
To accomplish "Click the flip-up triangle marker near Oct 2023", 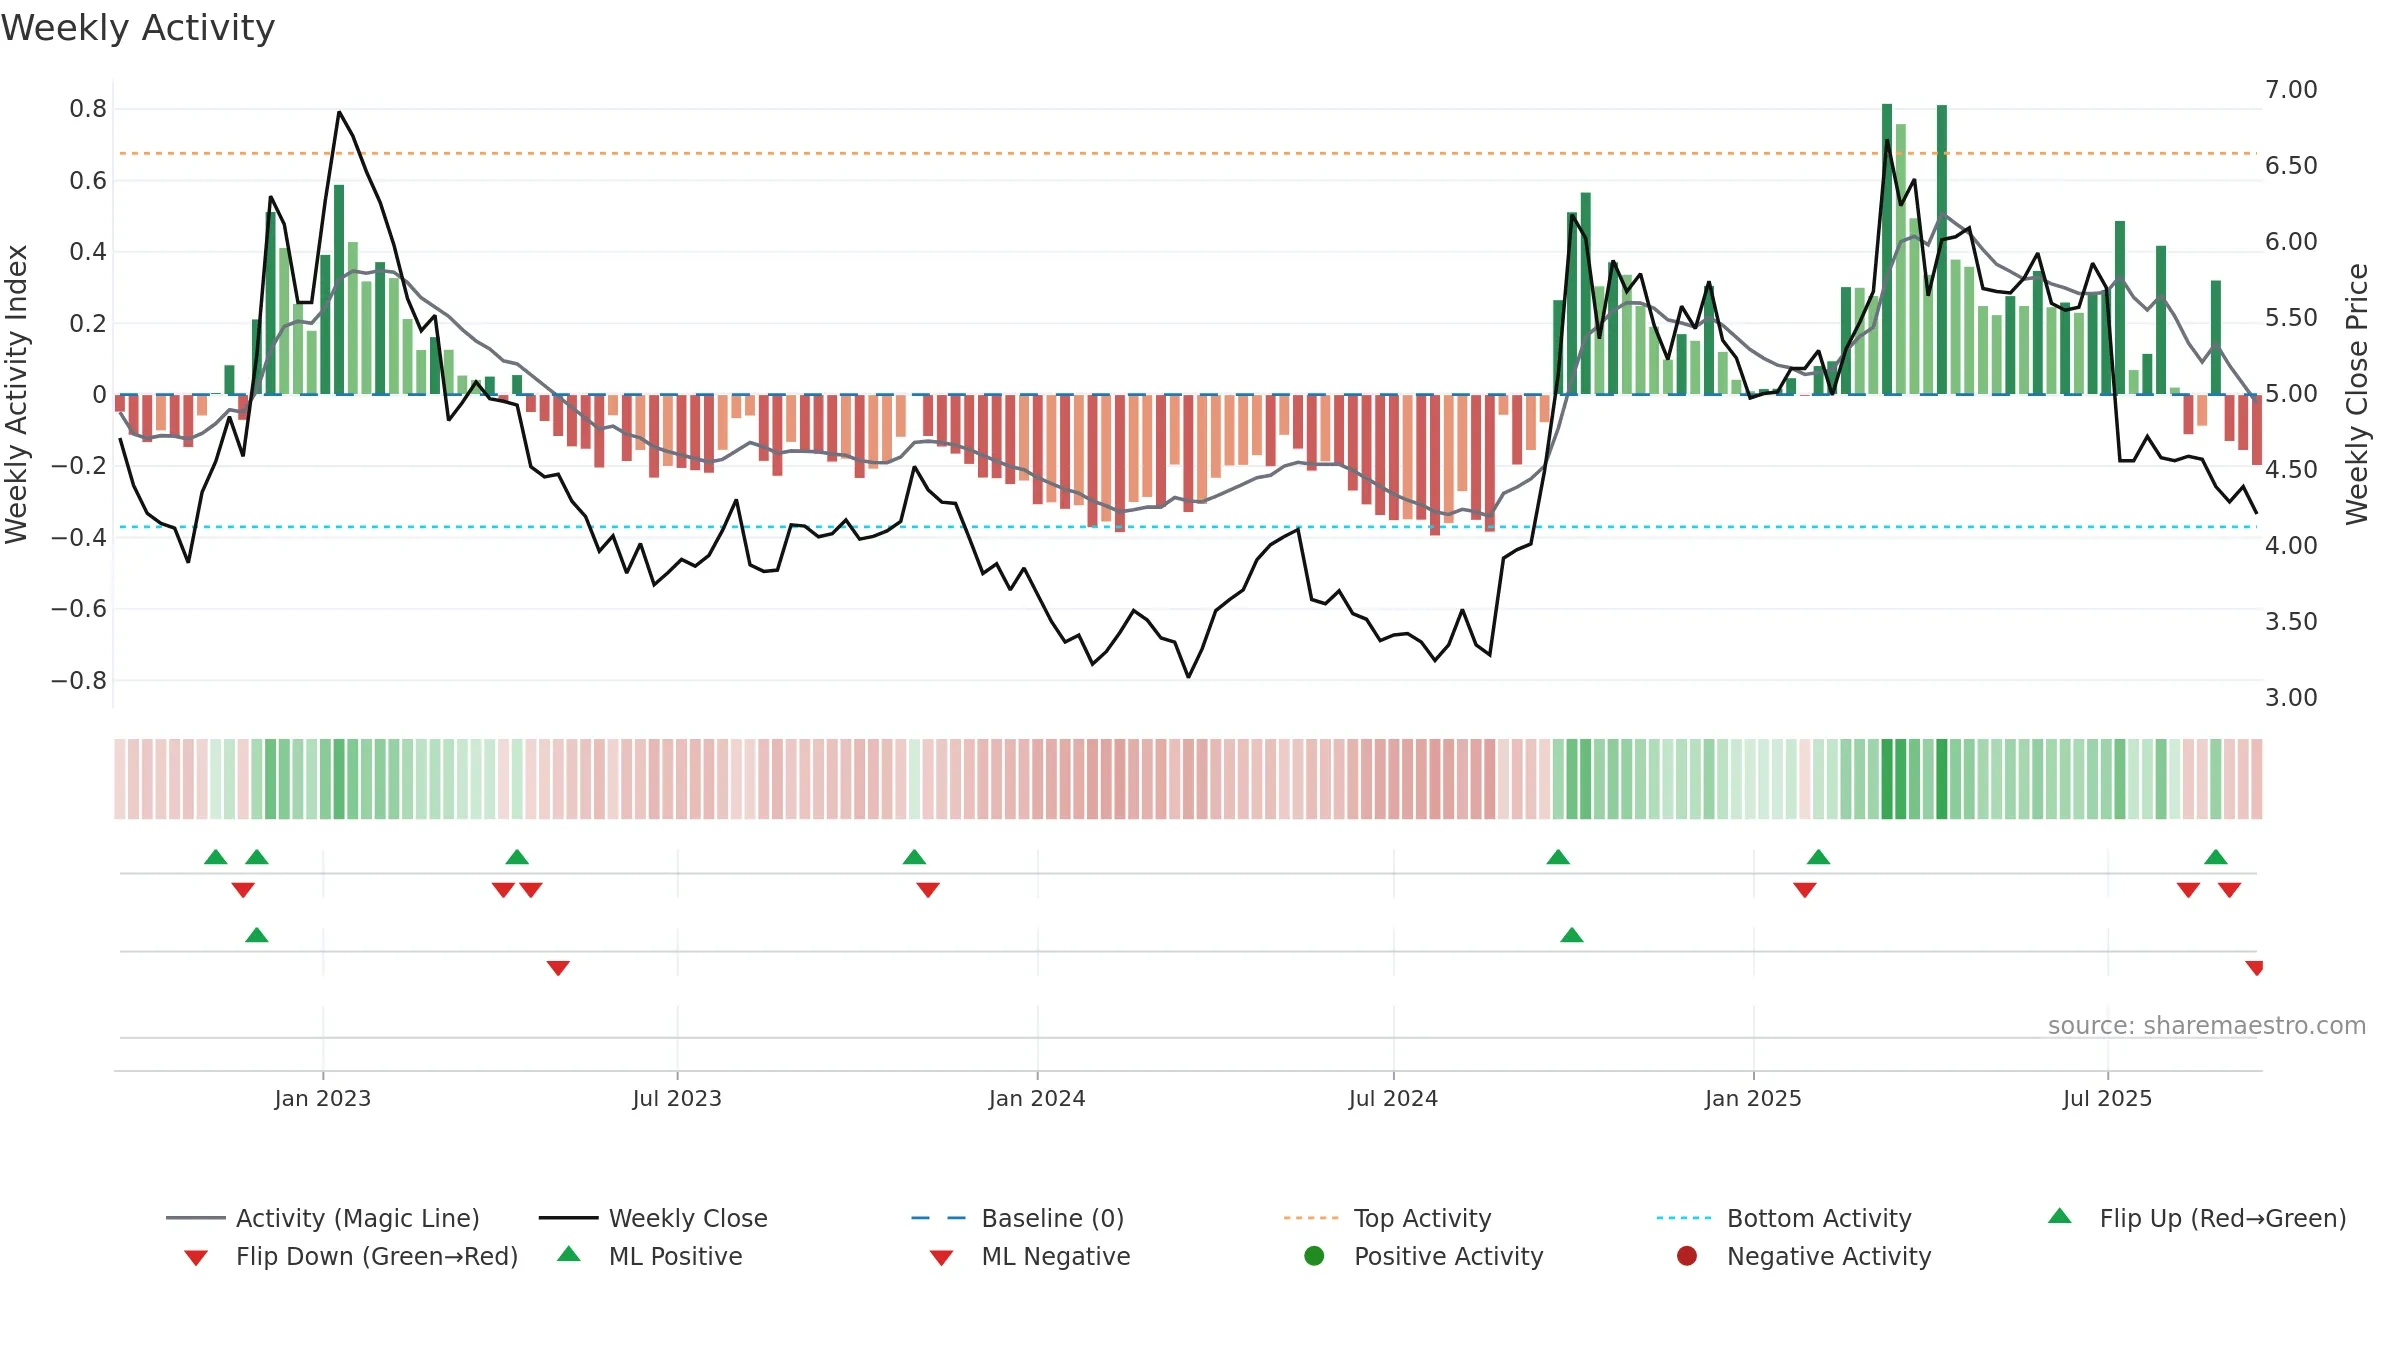I will tap(914, 857).
